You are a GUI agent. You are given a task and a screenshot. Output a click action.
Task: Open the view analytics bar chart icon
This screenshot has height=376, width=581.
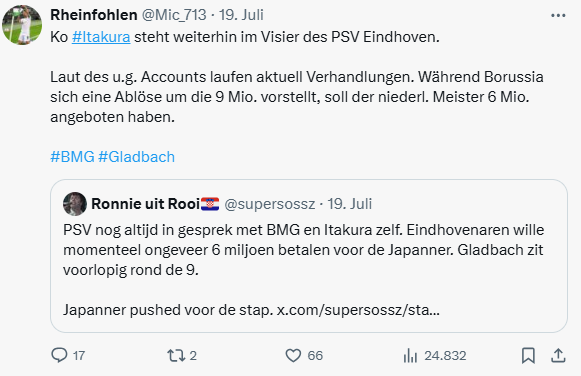(410, 356)
